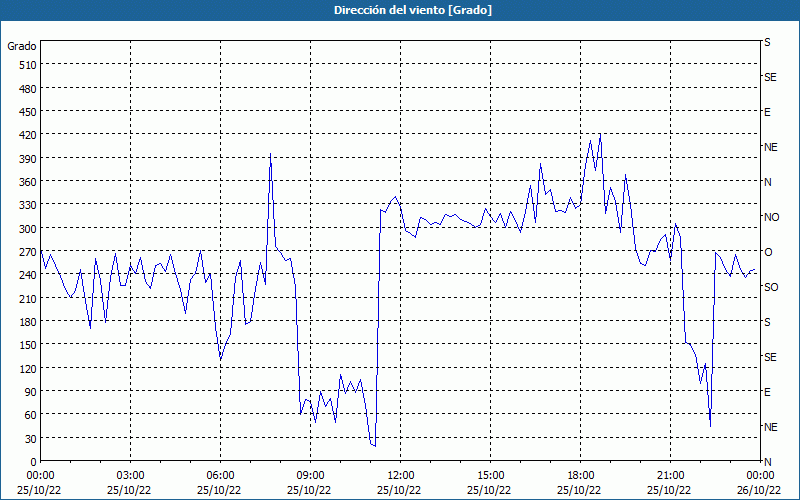
Task: Click the 'SO' compass direction label
Action: click(x=771, y=287)
